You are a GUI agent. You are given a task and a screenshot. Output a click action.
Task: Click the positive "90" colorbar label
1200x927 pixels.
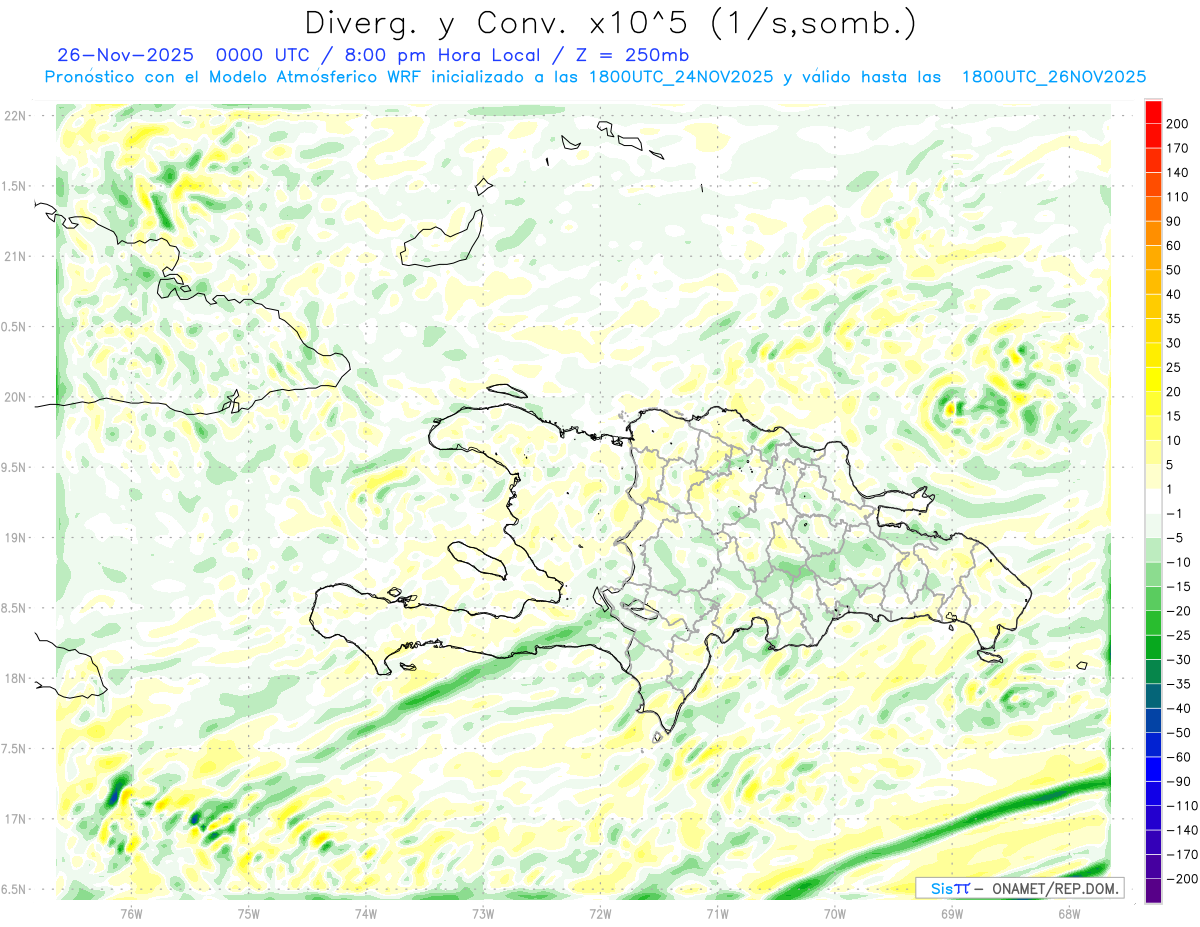(x=1175, y=222)
